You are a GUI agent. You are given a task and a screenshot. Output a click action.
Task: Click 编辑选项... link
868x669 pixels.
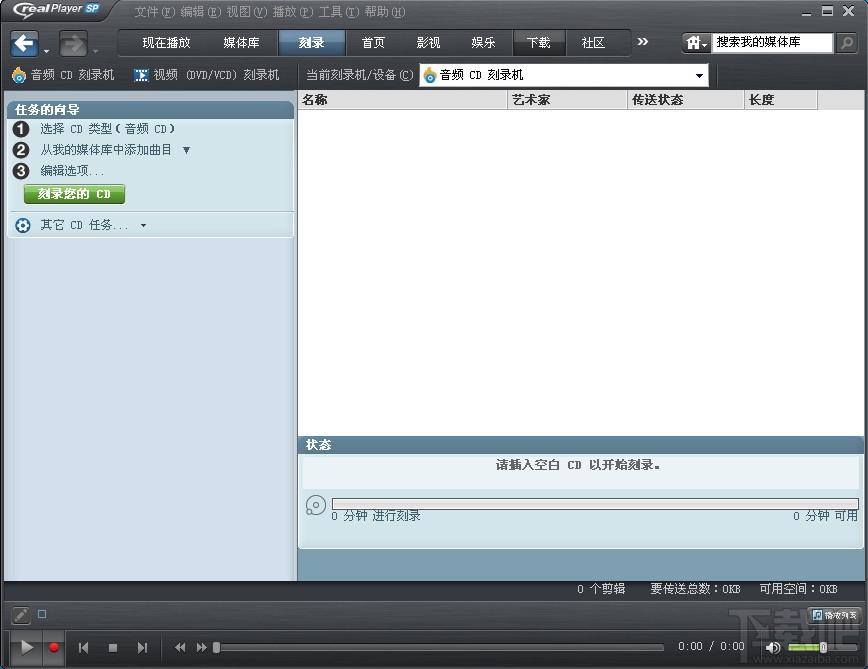72,171
